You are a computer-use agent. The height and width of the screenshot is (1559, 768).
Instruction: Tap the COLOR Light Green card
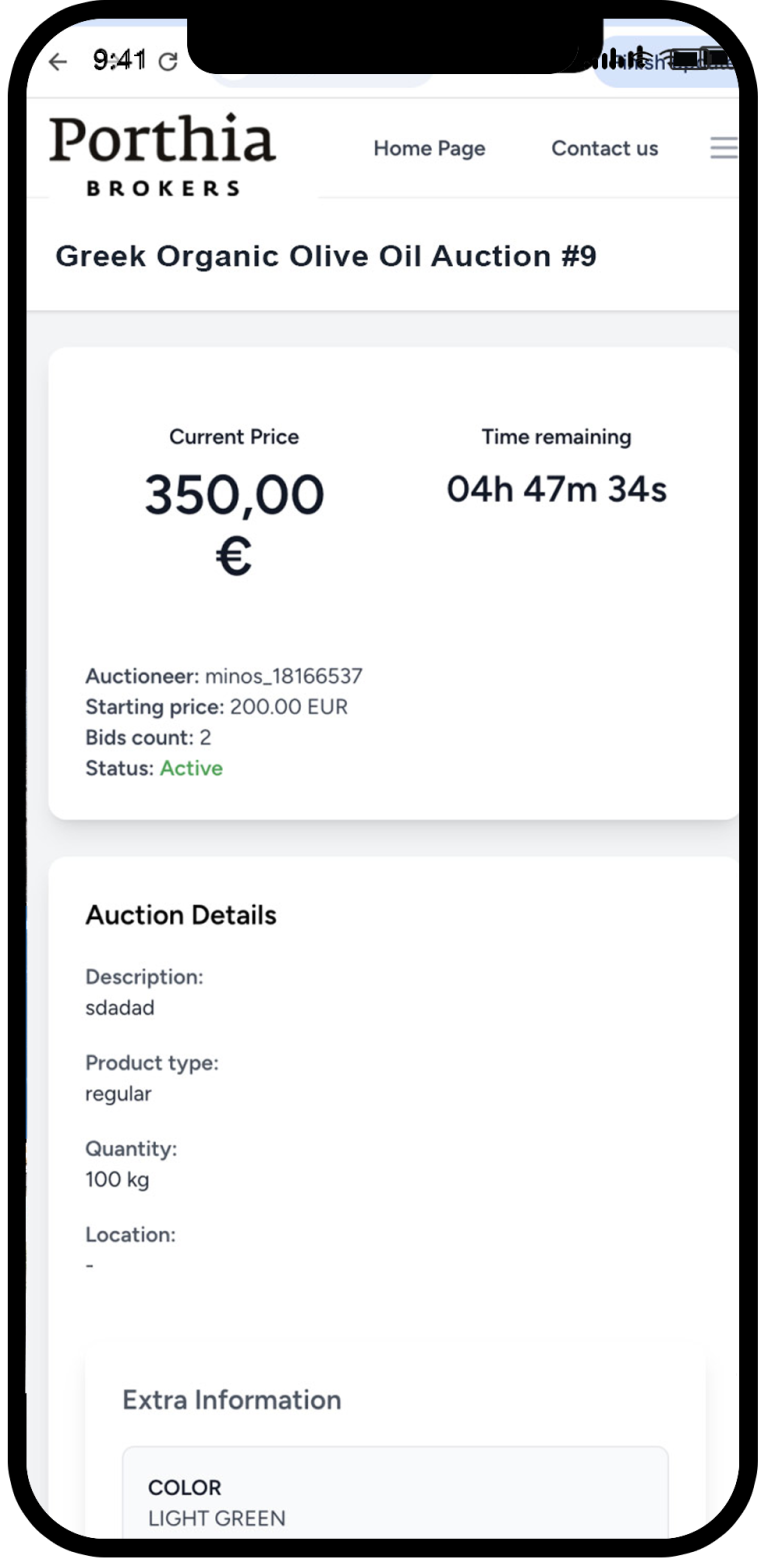[395, 1502]
